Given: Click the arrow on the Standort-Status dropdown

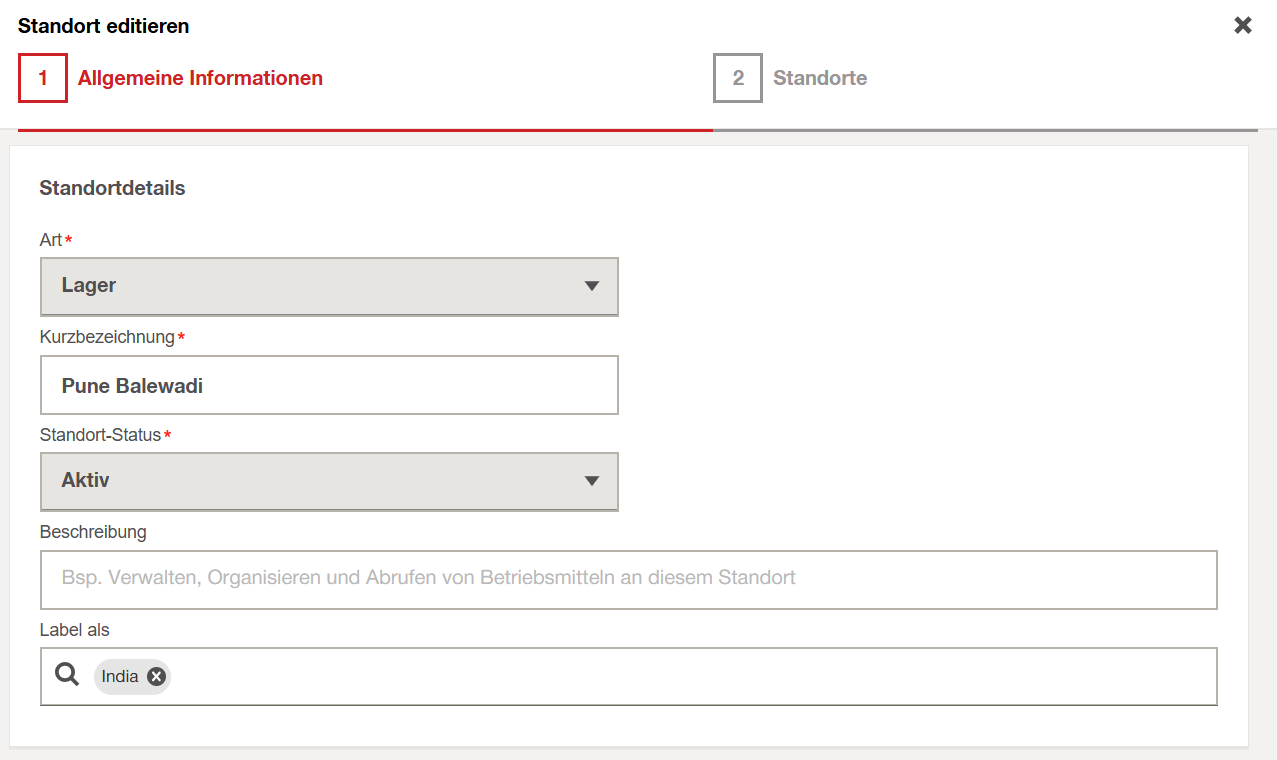Looking at the screenshot, I should 592,481.
